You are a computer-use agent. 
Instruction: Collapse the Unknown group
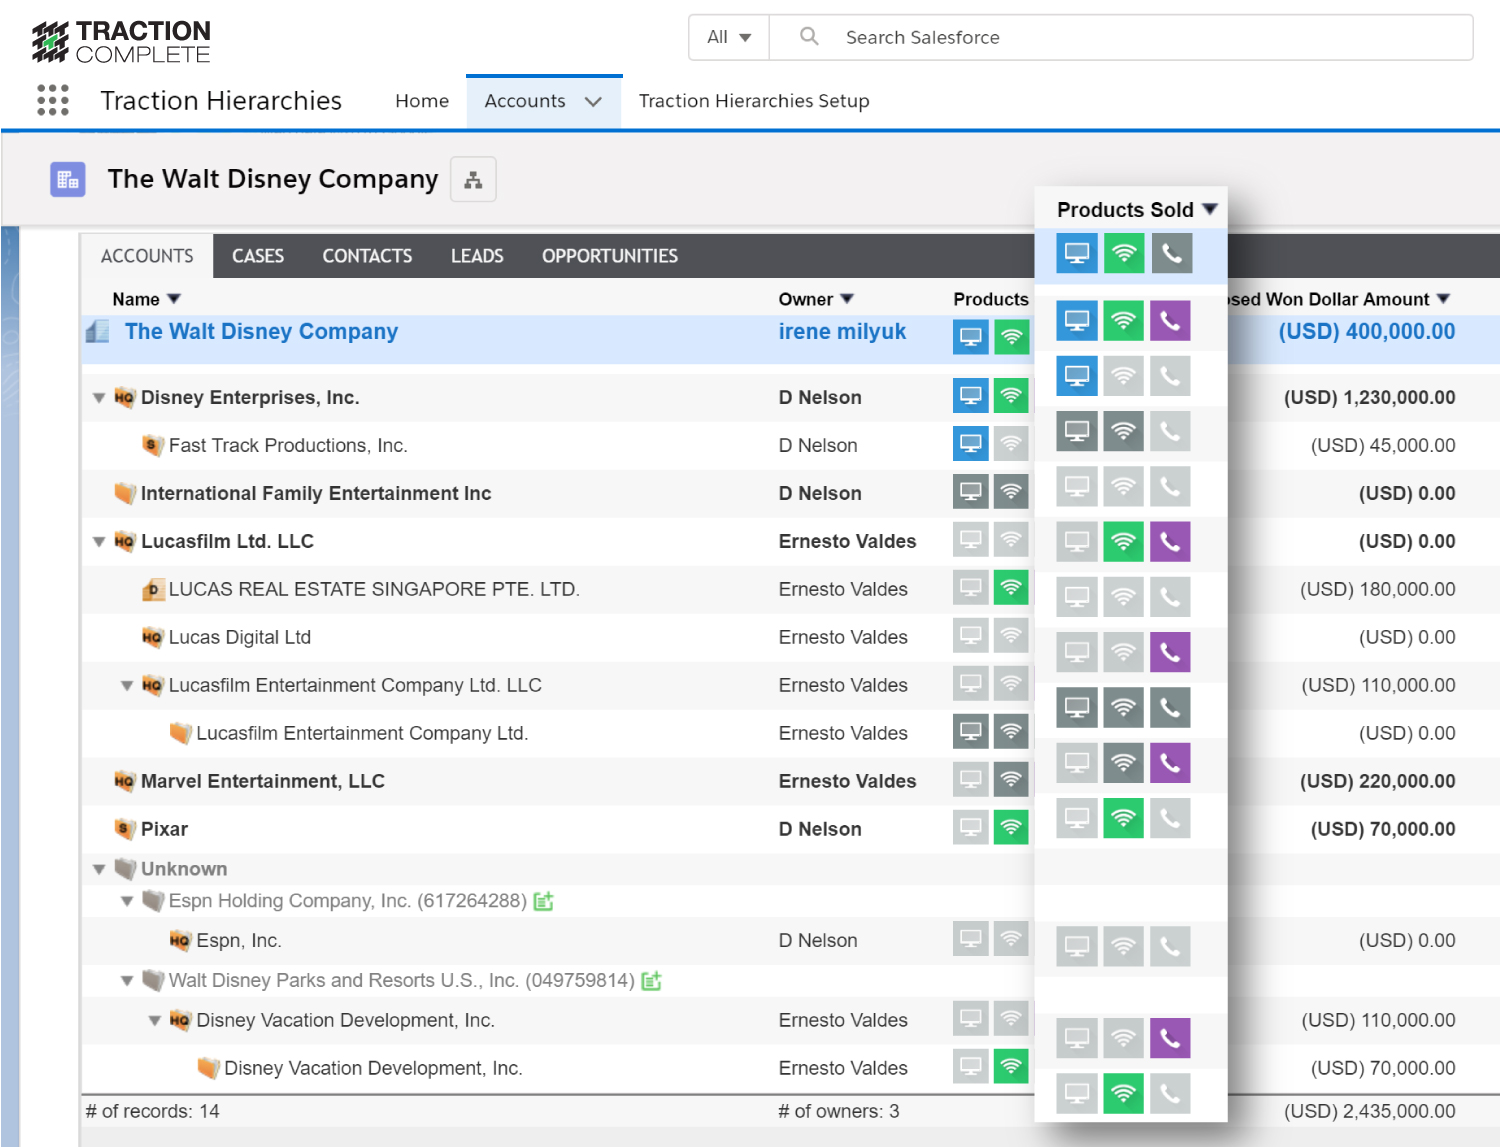pyautogui.click(x=99, y=869)
